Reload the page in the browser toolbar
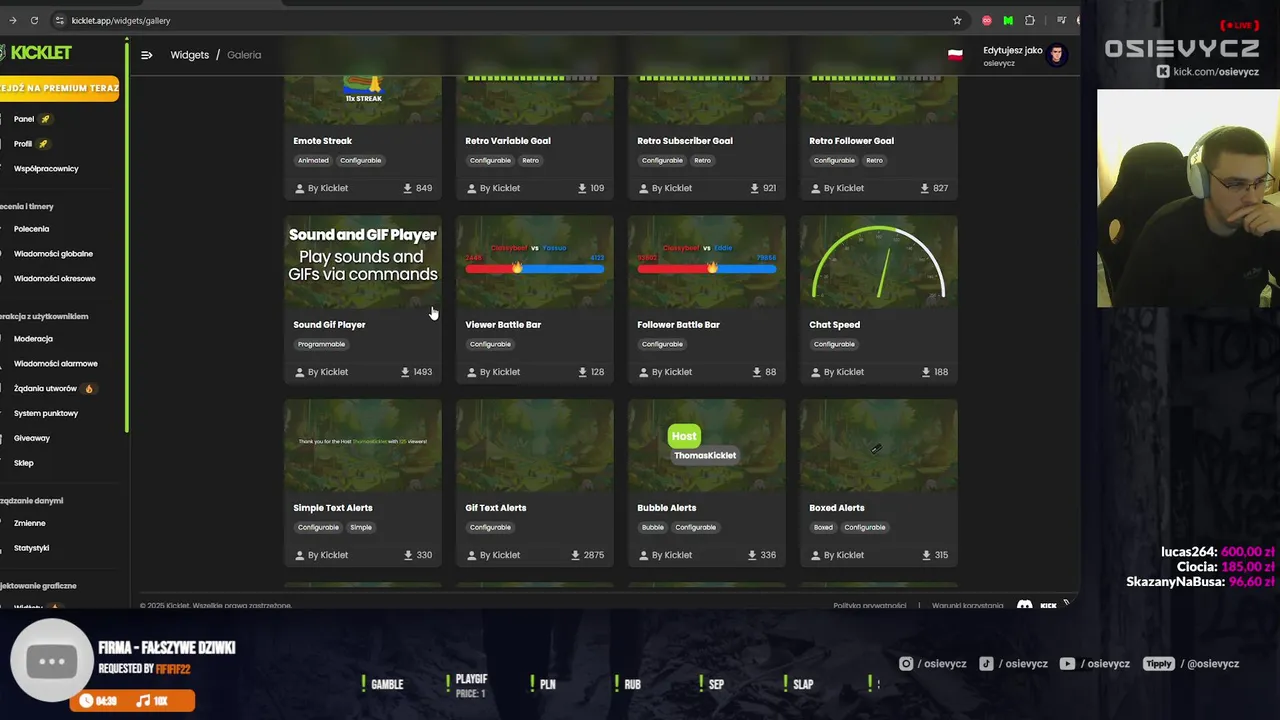Image resolution: width=1280 pixels, height=720 pixels. coord(34,20)
